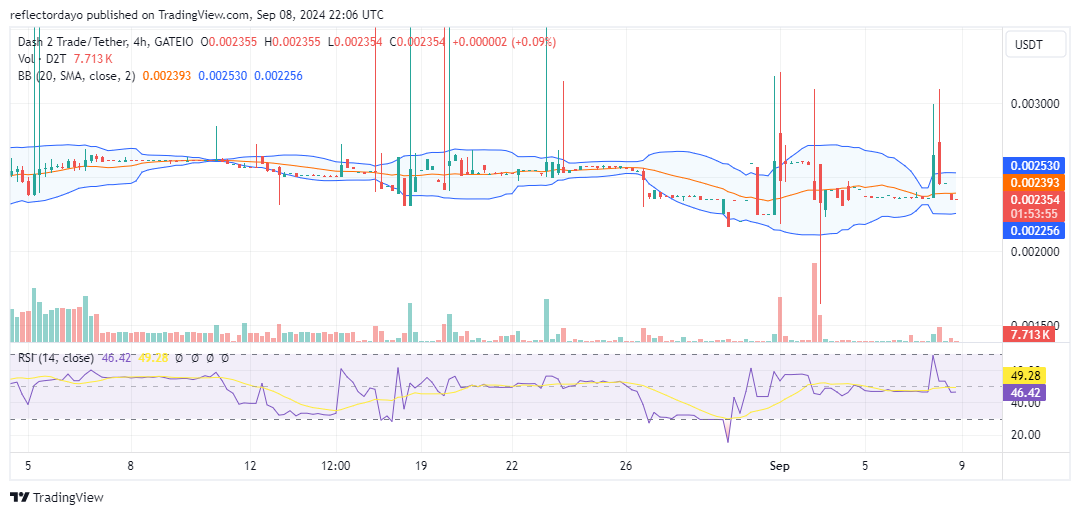
Task: Click the '9' date label on time axis
Action: [x=962, y=466]
